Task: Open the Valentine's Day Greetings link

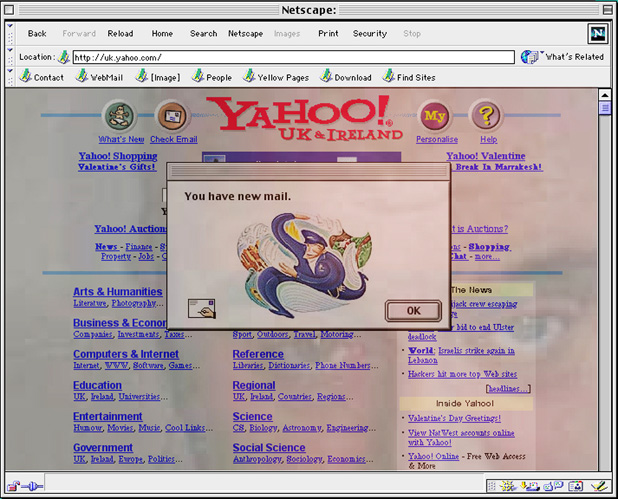Action: pos(454,418)
